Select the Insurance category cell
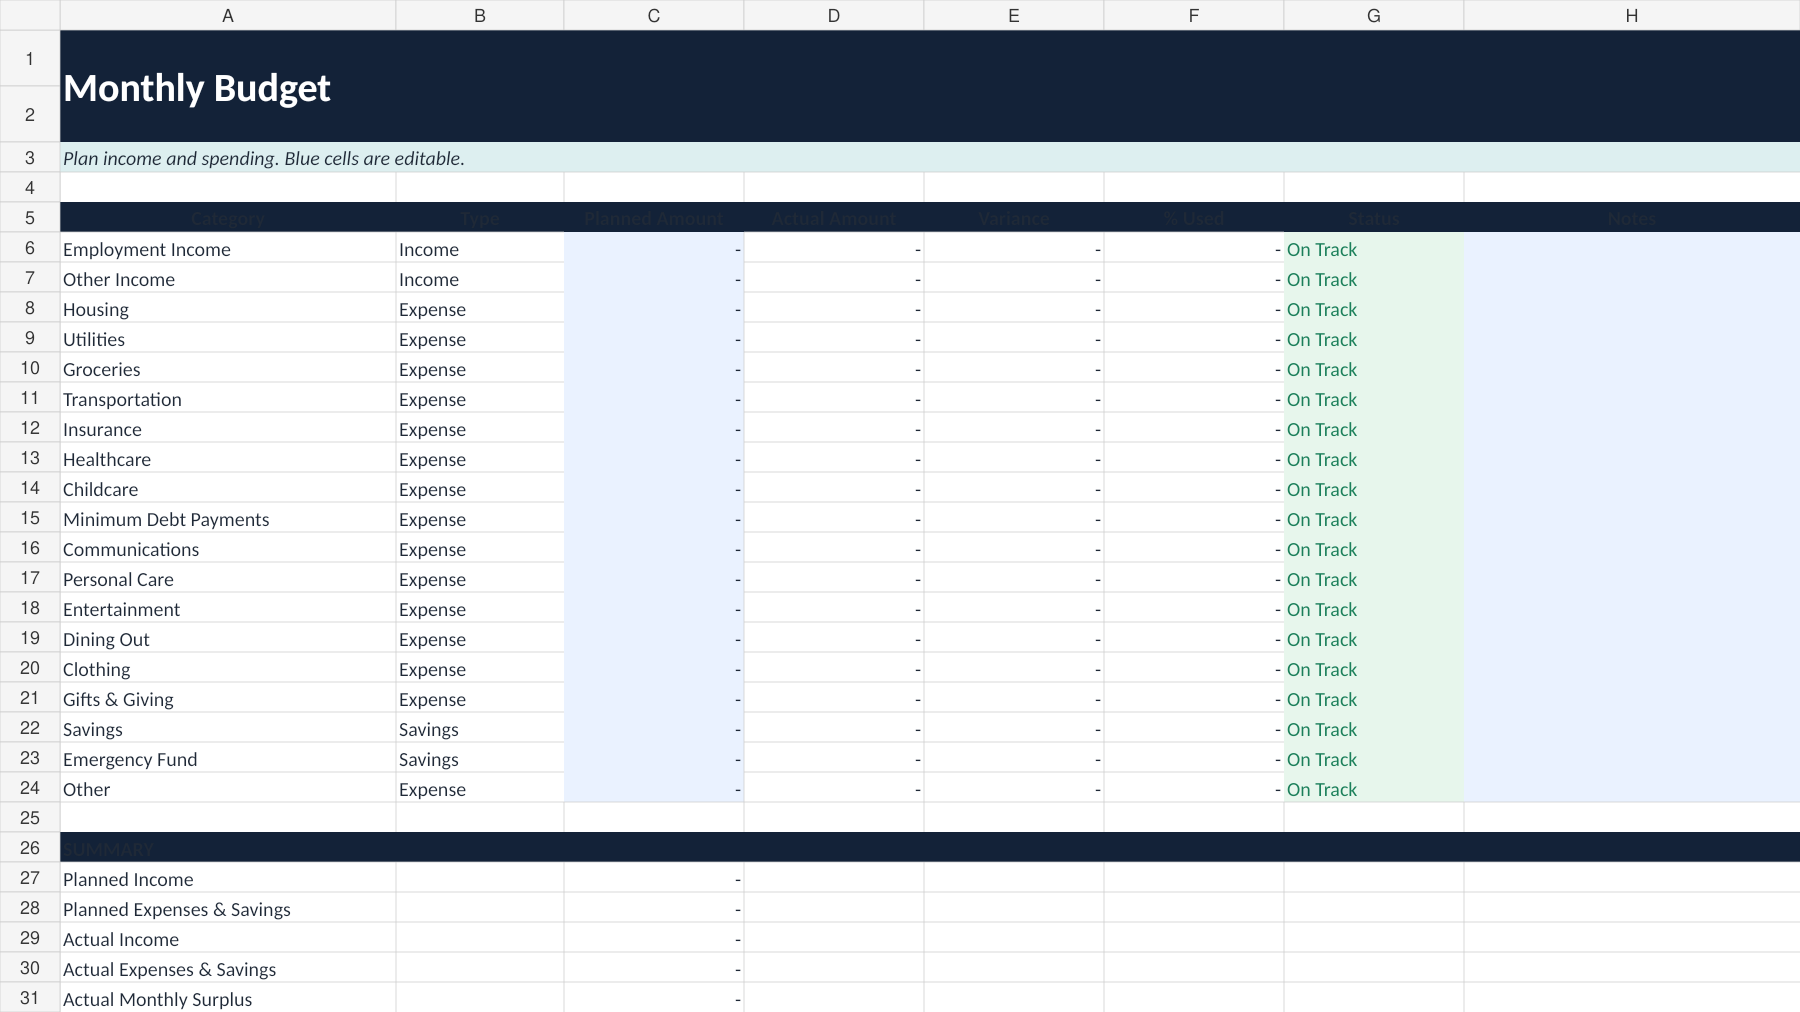Image resolution: width=1800 pixels, height=1012 pixels. tap(228, 428)
